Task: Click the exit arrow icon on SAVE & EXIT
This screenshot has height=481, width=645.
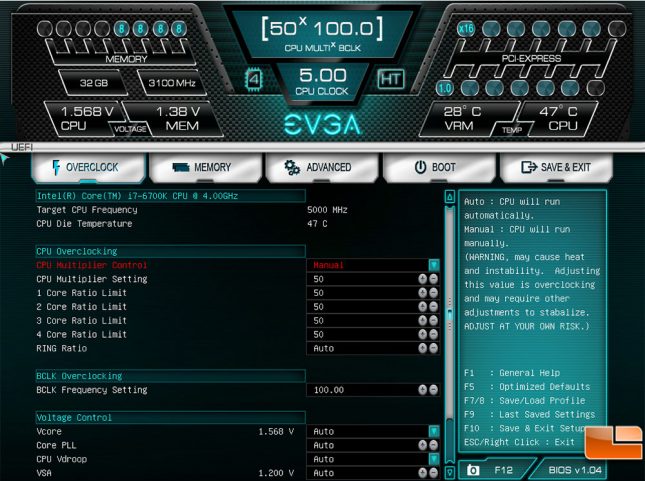Action: [529, 167]
